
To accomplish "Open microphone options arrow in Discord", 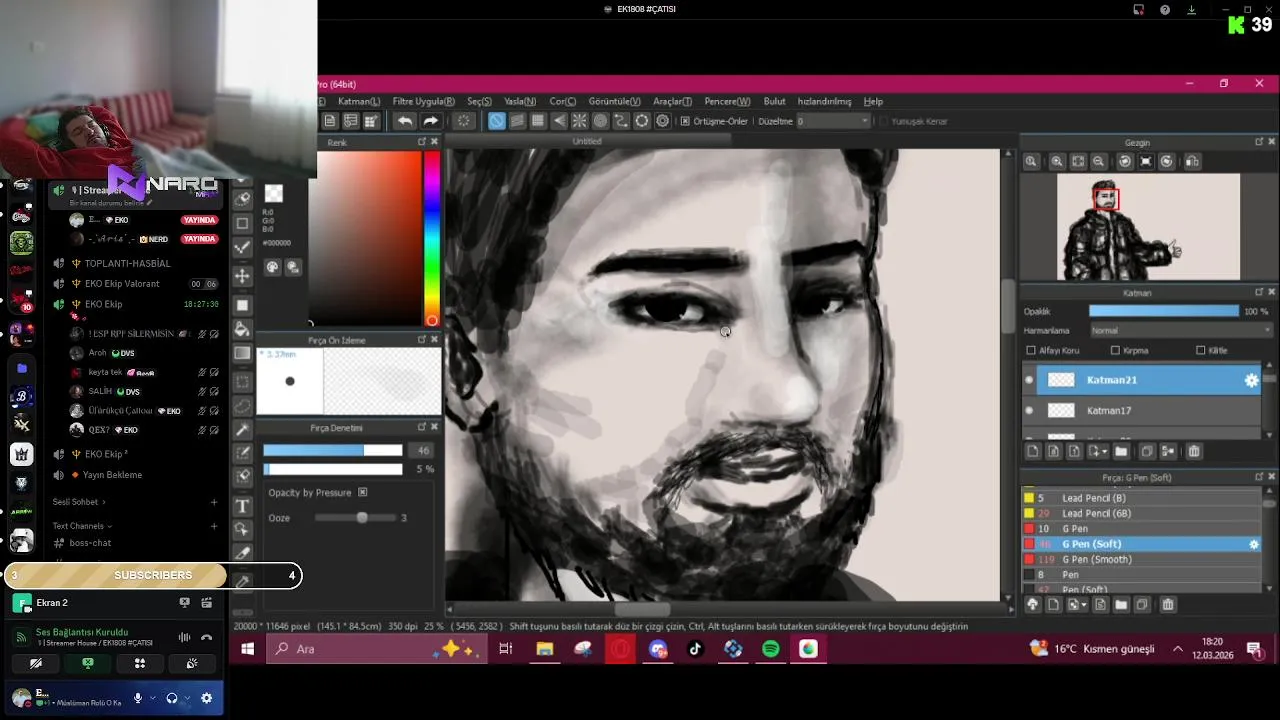I will [155, 698].
